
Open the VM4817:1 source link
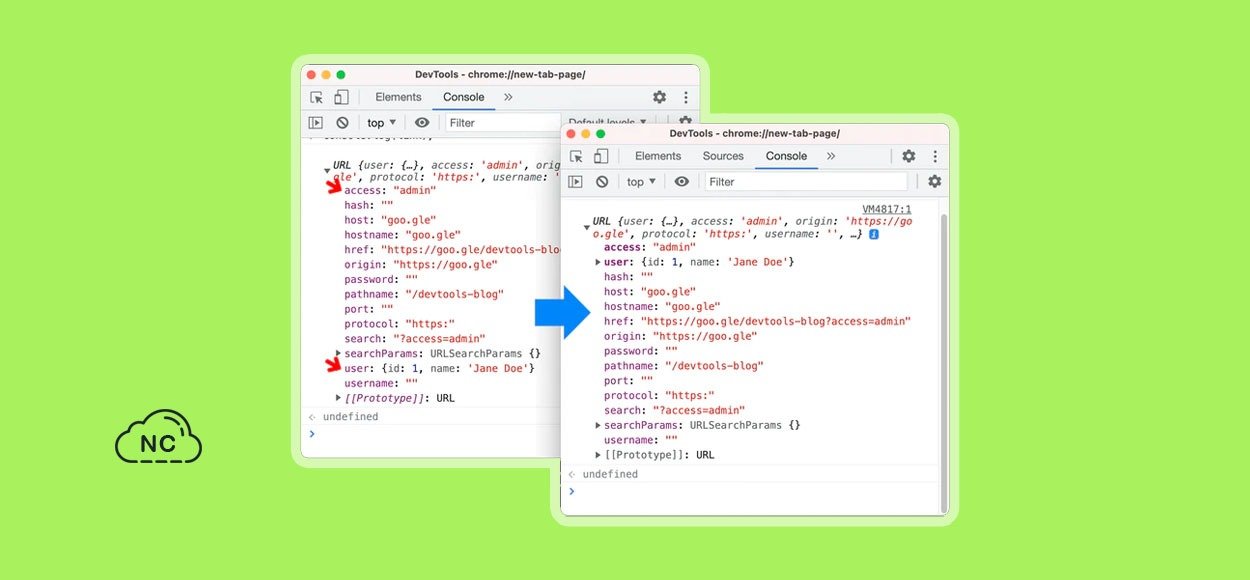(x=887, y=209)
